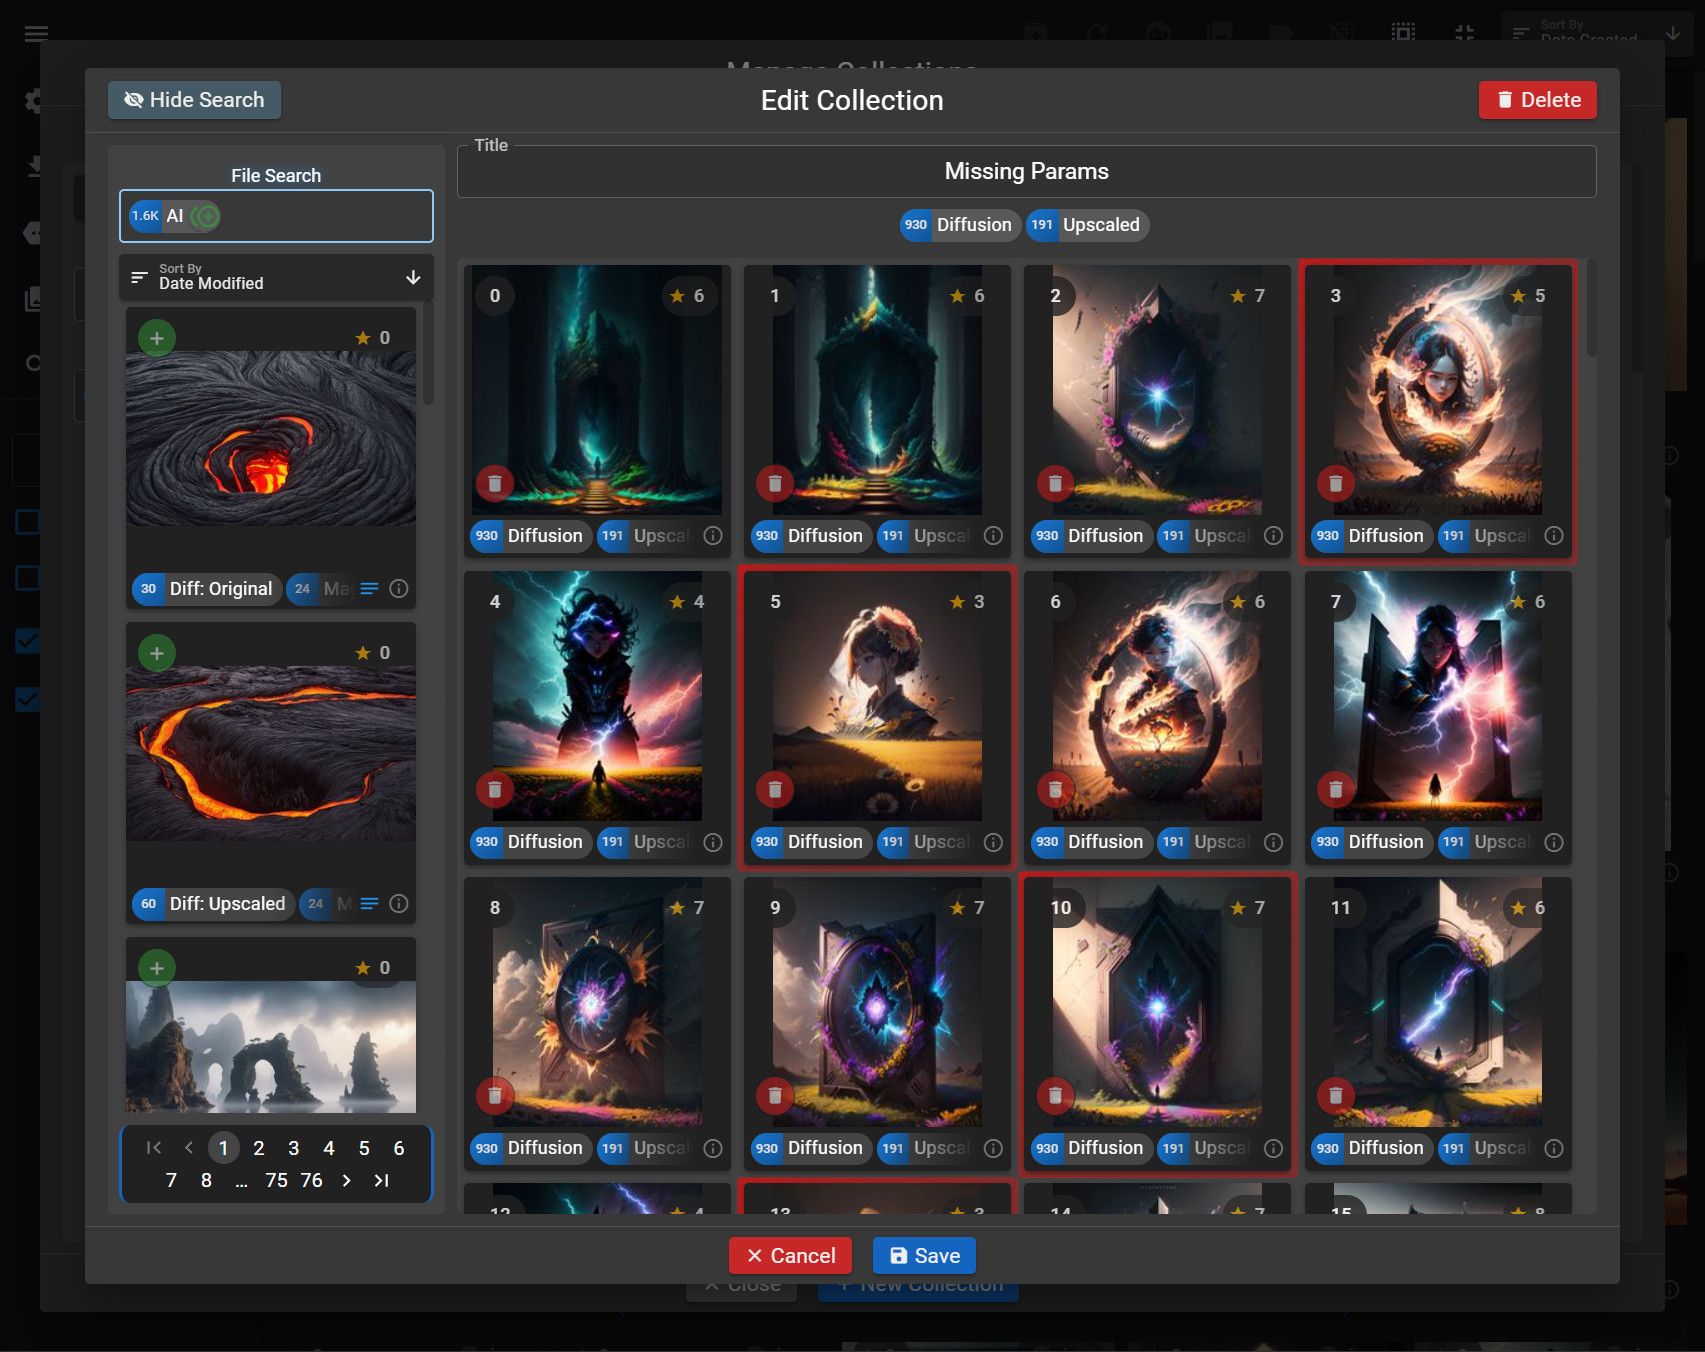This screenshot has height=1352, width=1705.
Task: Click the star rating on image 7
Action: [x=1528, y=602]
